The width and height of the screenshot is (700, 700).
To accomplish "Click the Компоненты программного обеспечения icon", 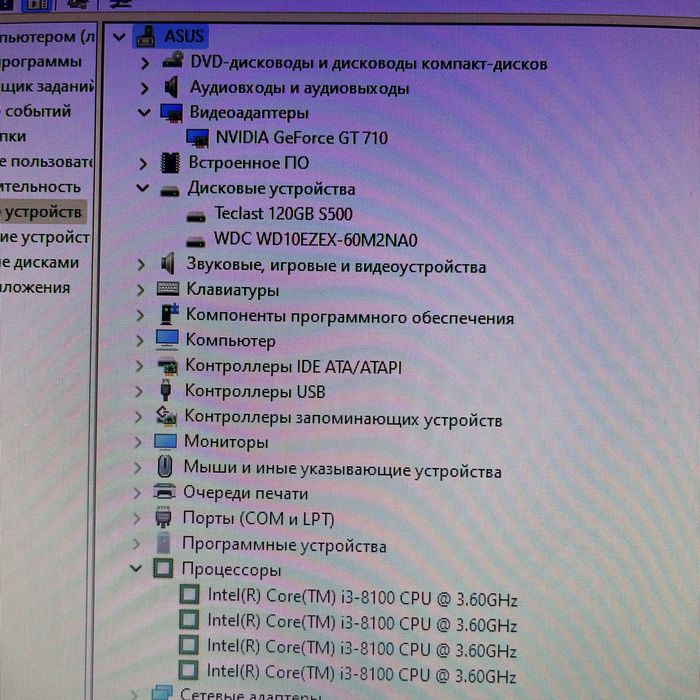I will pos(169,313).
